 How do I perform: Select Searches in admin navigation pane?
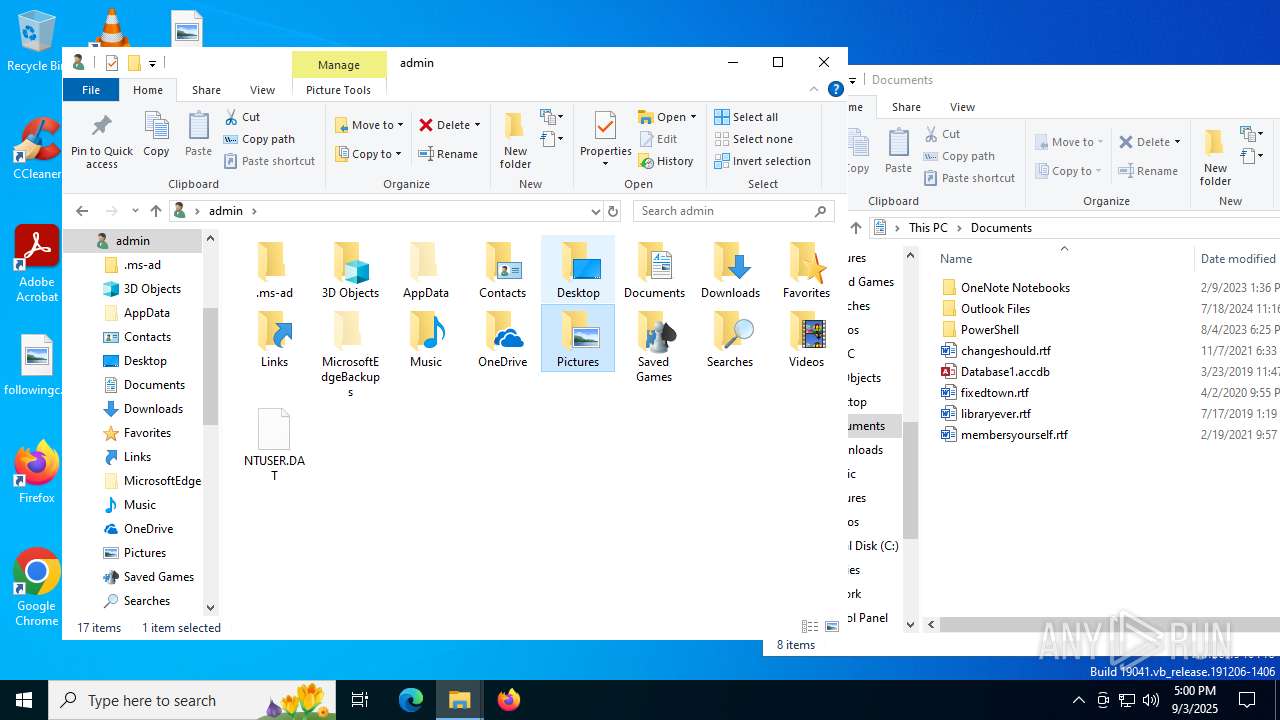[147, 601]
